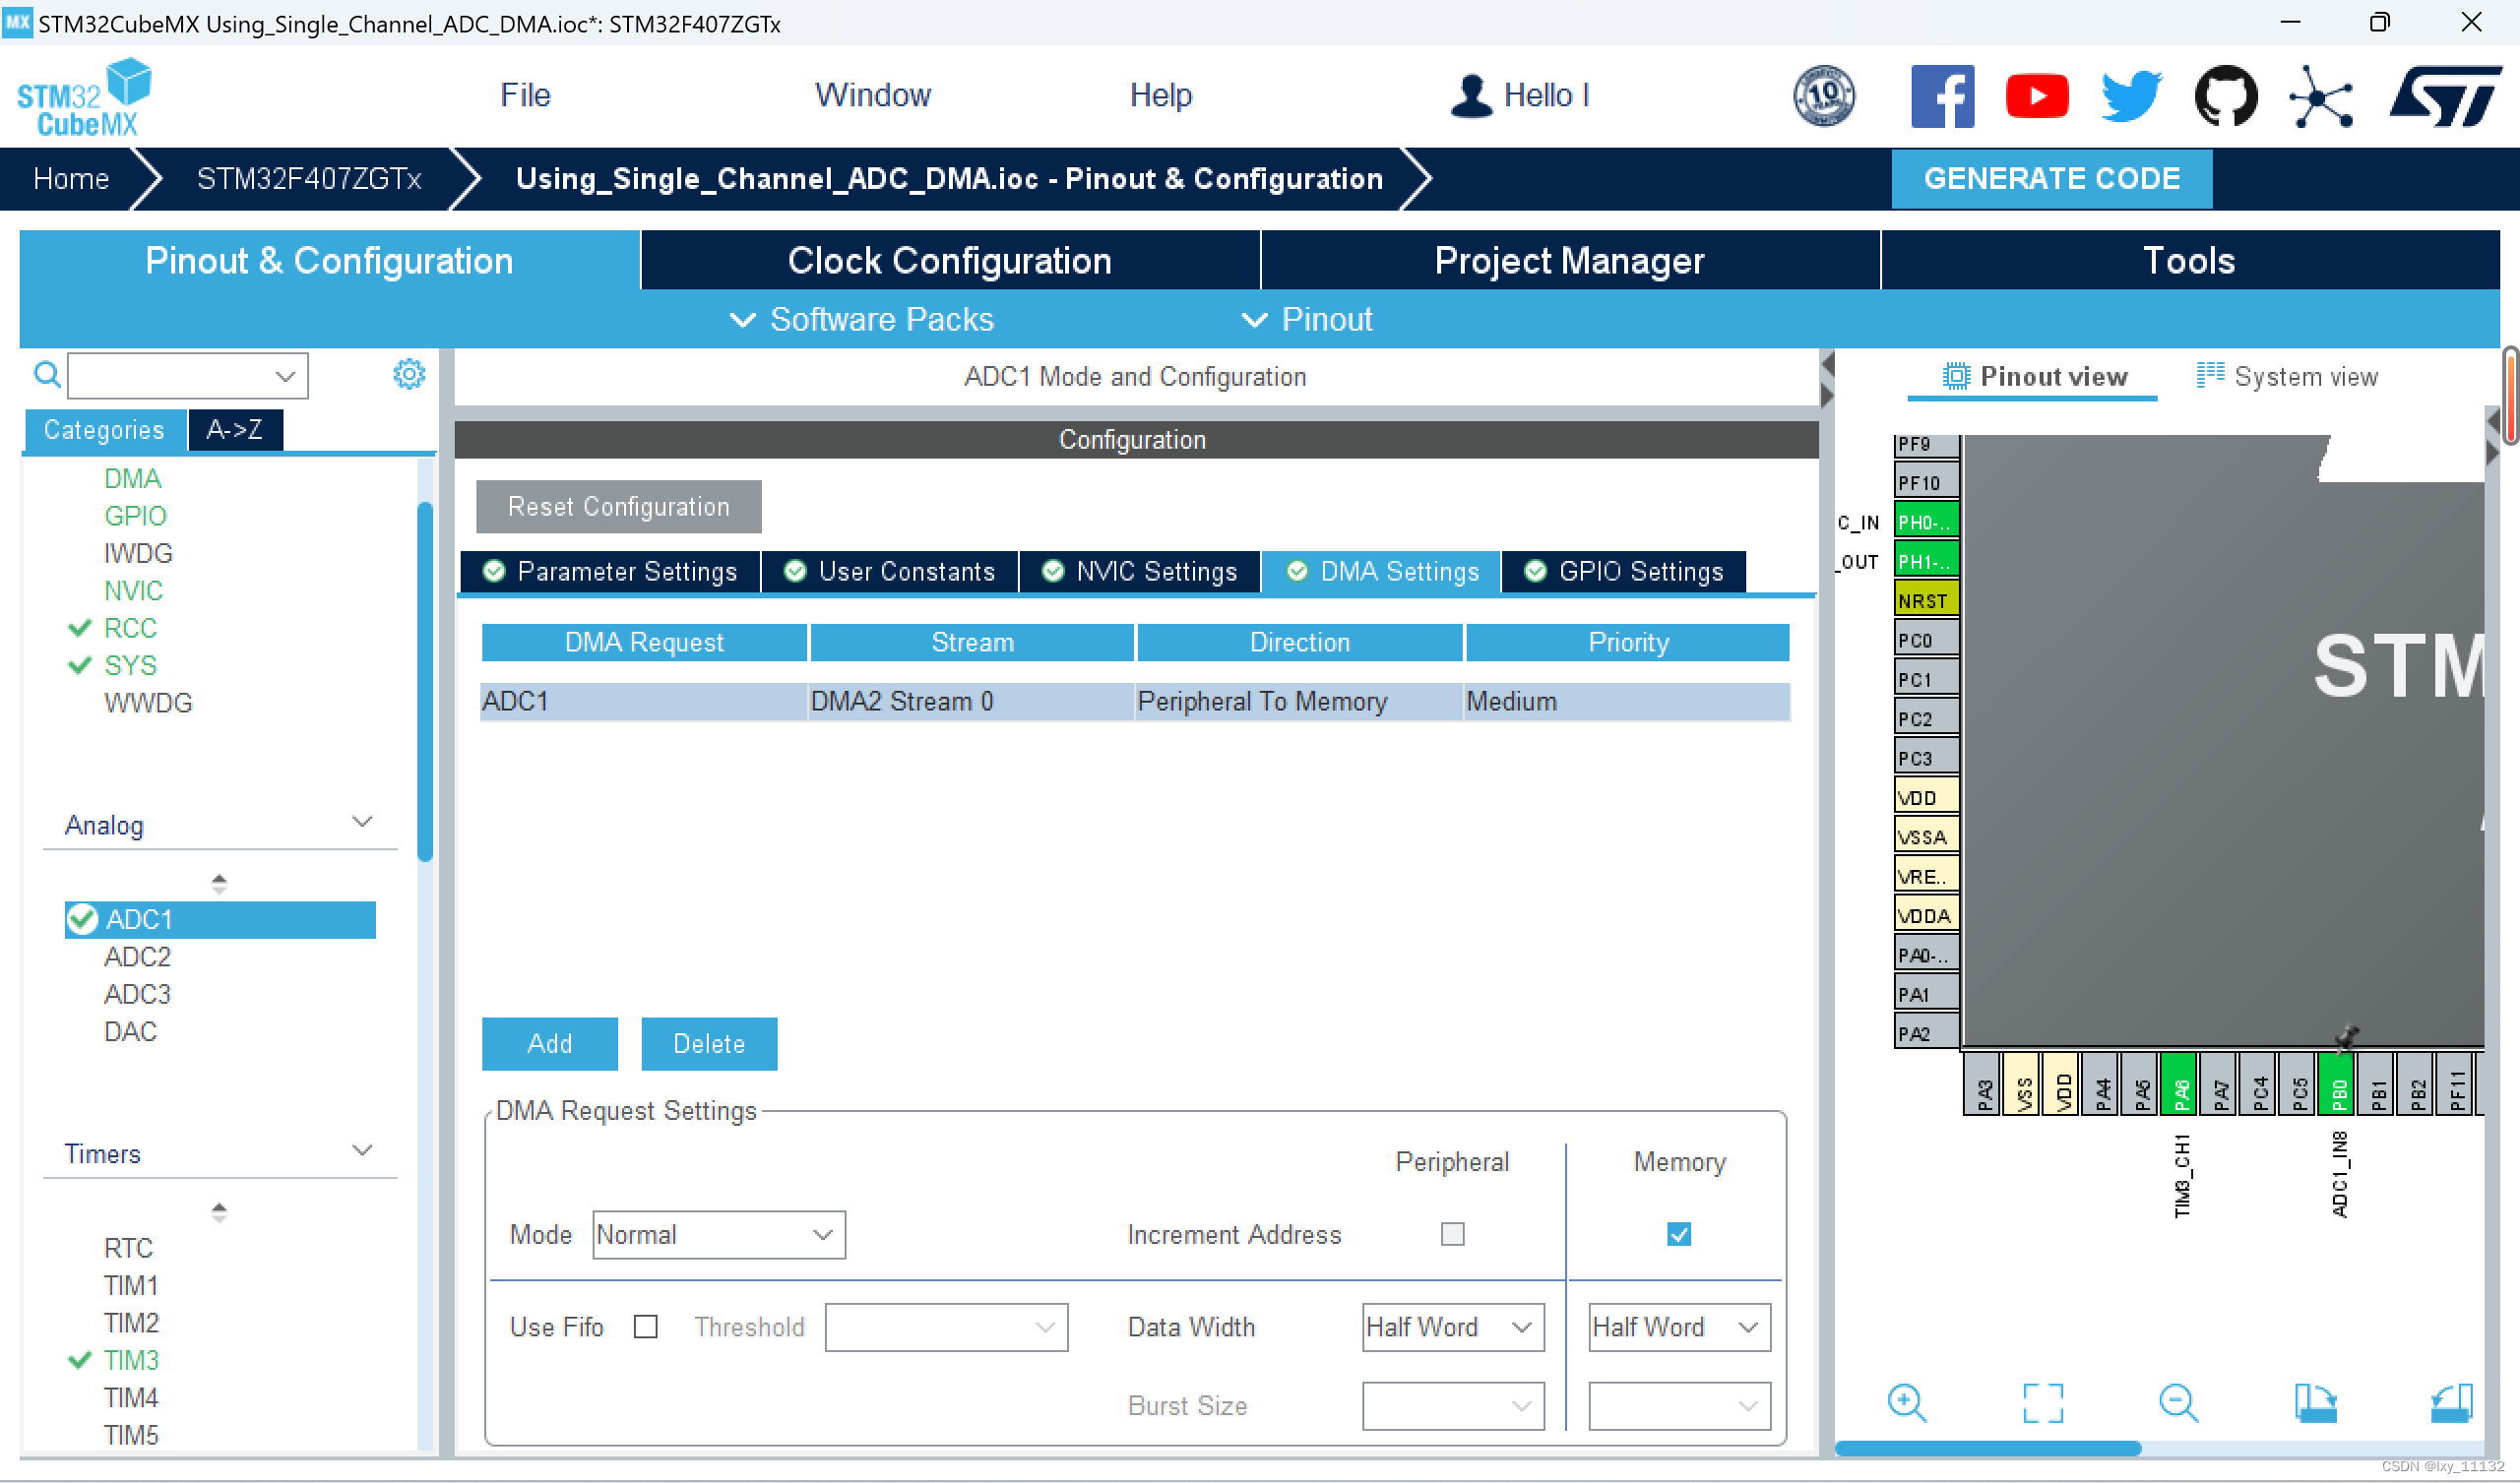The height and width of the screenshot is (1483, 2520).
Task: Open the categories settings gear icon
Action: coord(409,375)
